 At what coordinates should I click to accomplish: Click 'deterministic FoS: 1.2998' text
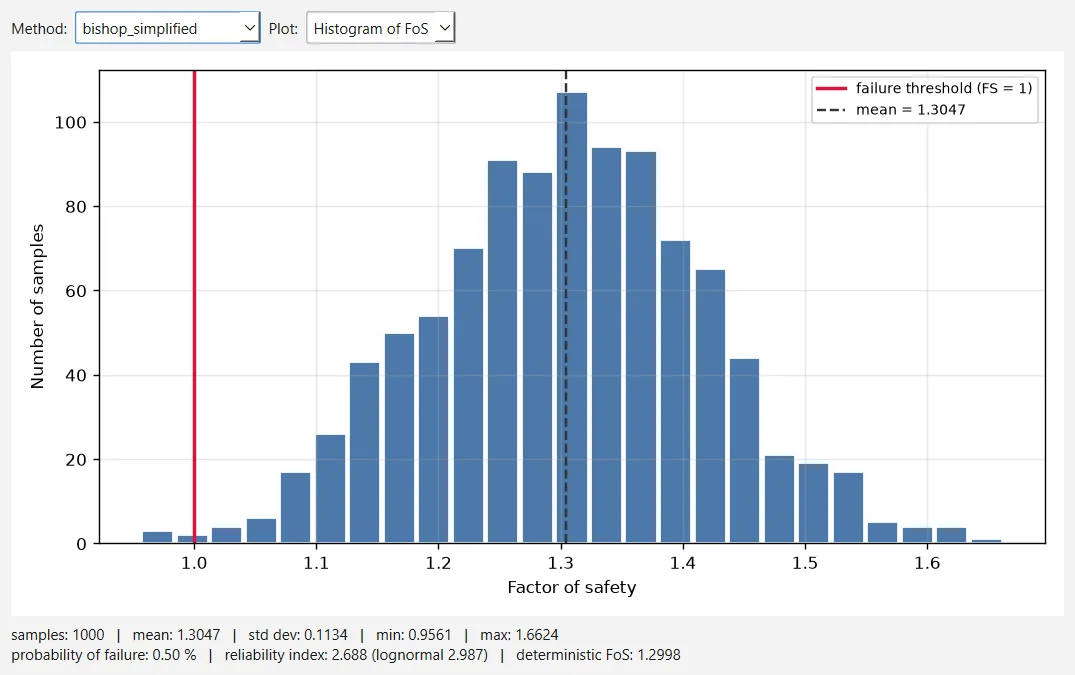[599, 655]
